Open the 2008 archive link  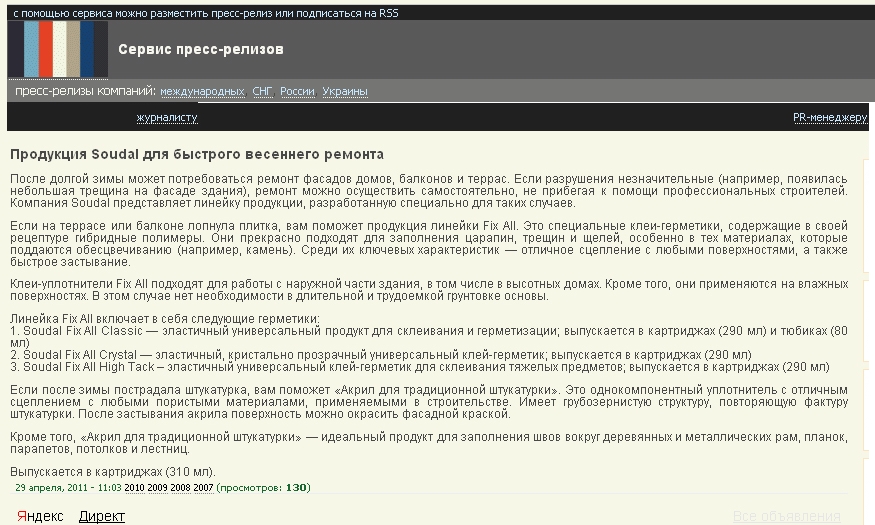tap(180, 488)
